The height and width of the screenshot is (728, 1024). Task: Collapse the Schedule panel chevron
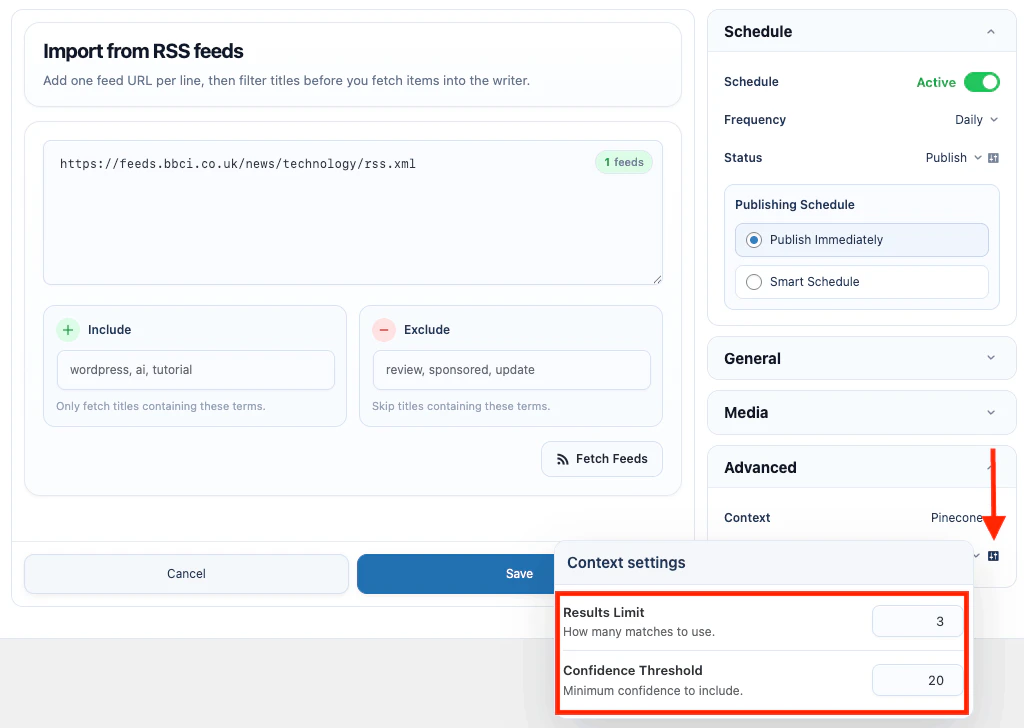tap(991, 31)
